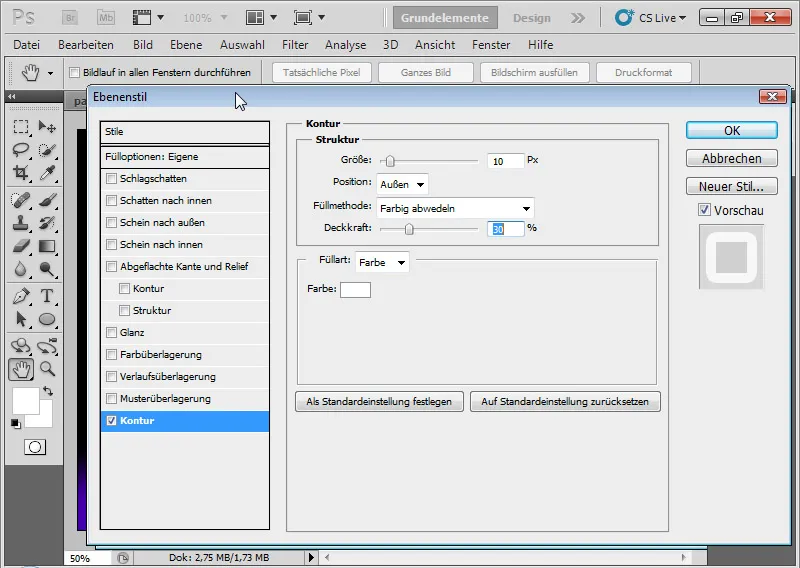Toggle Vorschau preview checkbox
This screenshot has height=568, width=800.
pos(705,210)
